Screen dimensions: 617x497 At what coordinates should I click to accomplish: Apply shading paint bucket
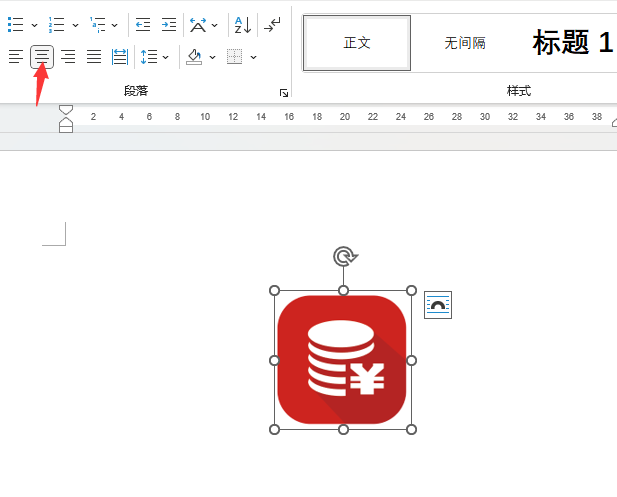click(x=194, y=57)
